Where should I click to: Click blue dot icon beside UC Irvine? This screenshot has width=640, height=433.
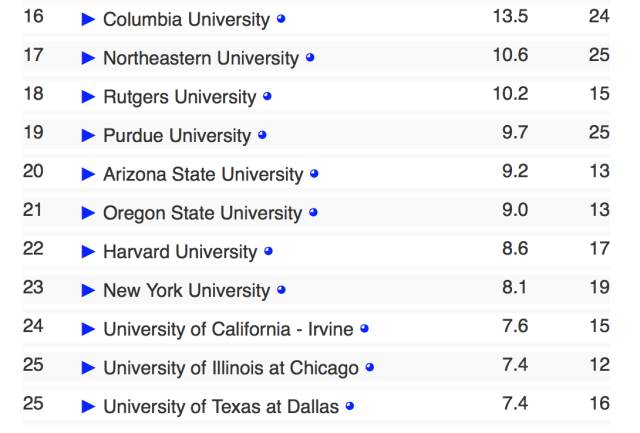[364, 328]
